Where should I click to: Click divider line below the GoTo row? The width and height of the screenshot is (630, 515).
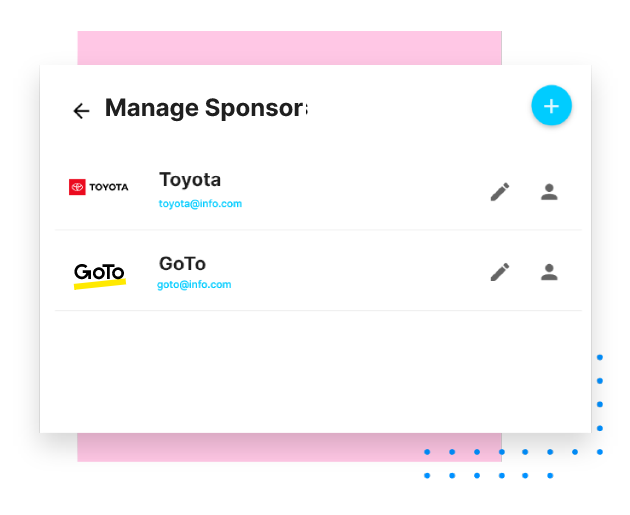click(x=318, y=310)
